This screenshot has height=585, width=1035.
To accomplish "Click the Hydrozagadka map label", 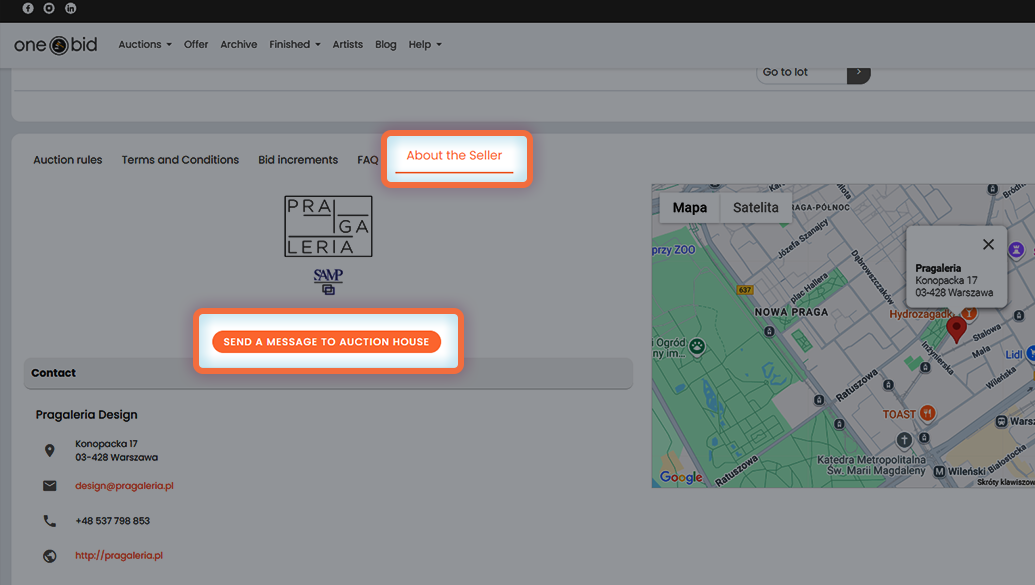I will tap(921, 314).
